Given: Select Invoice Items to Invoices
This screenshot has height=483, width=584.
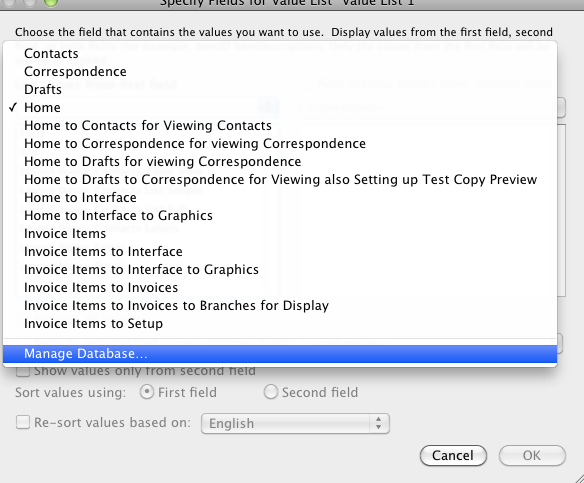Looking at the screenshot, I should point(280,287).
